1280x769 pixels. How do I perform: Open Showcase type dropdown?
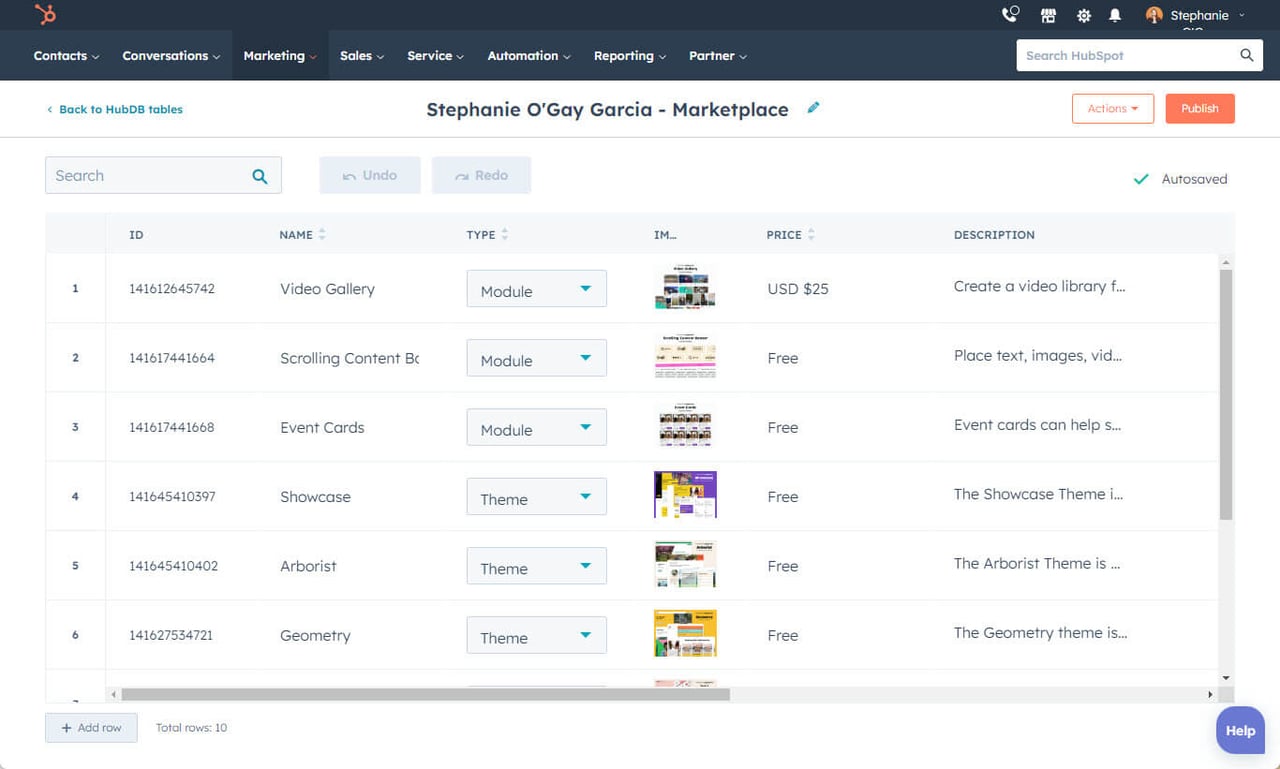click(537, 497)
